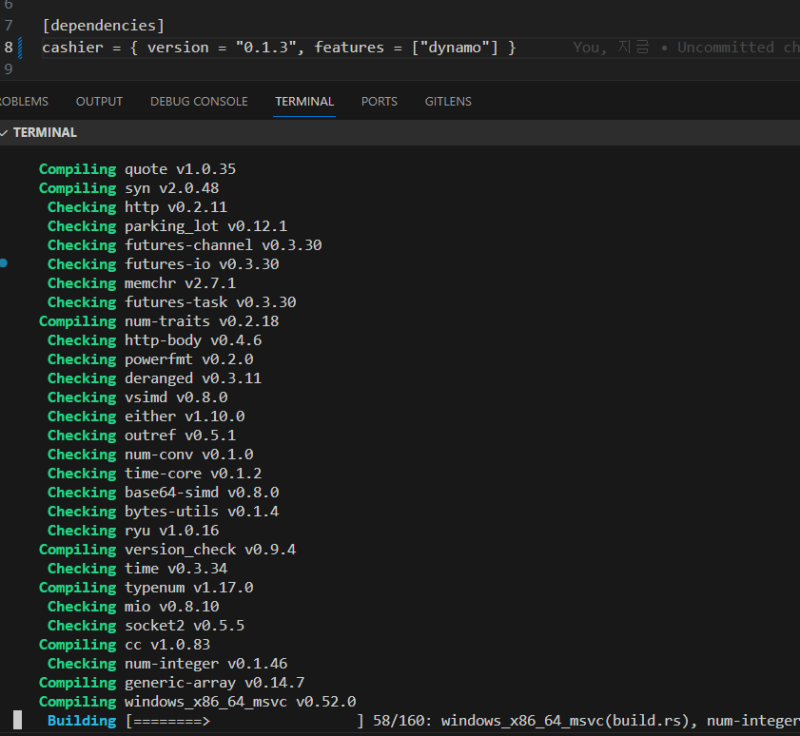Click the 'Compiling quote v1.0.35' terminal line
This screenshot has height=736, width=800.
pos(137,169)
